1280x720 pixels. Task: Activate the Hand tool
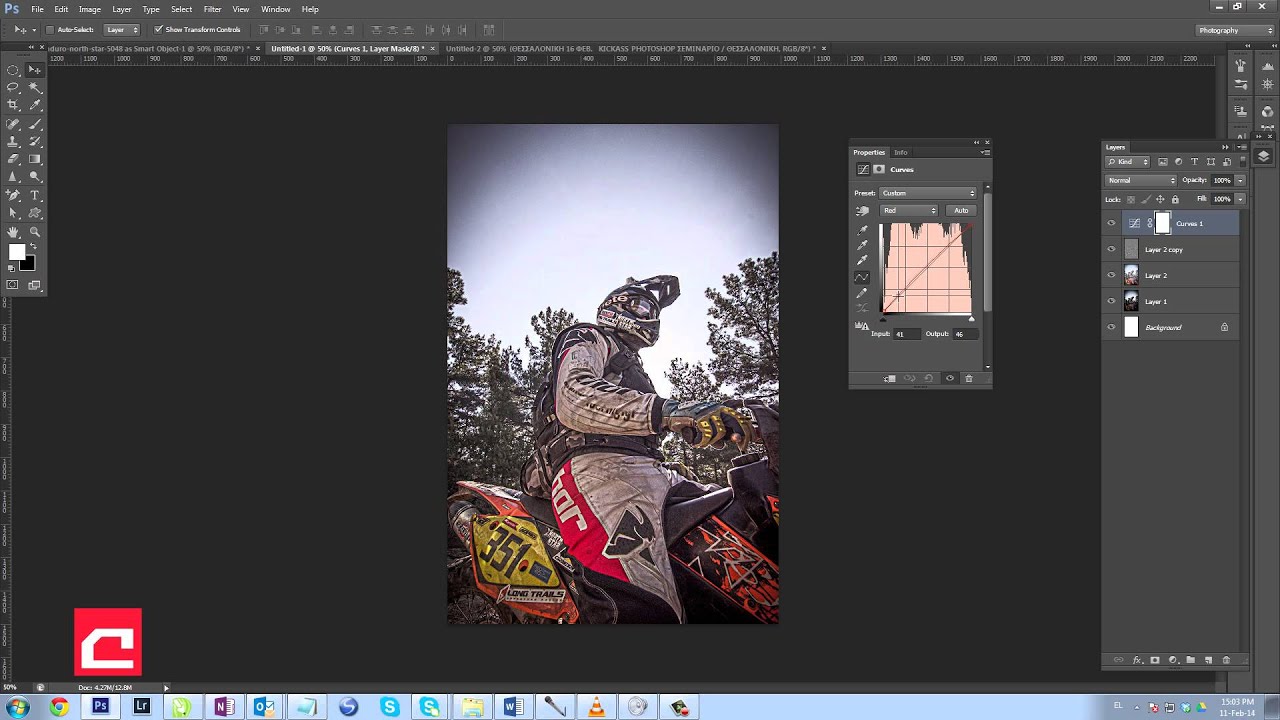click(13, 232)
